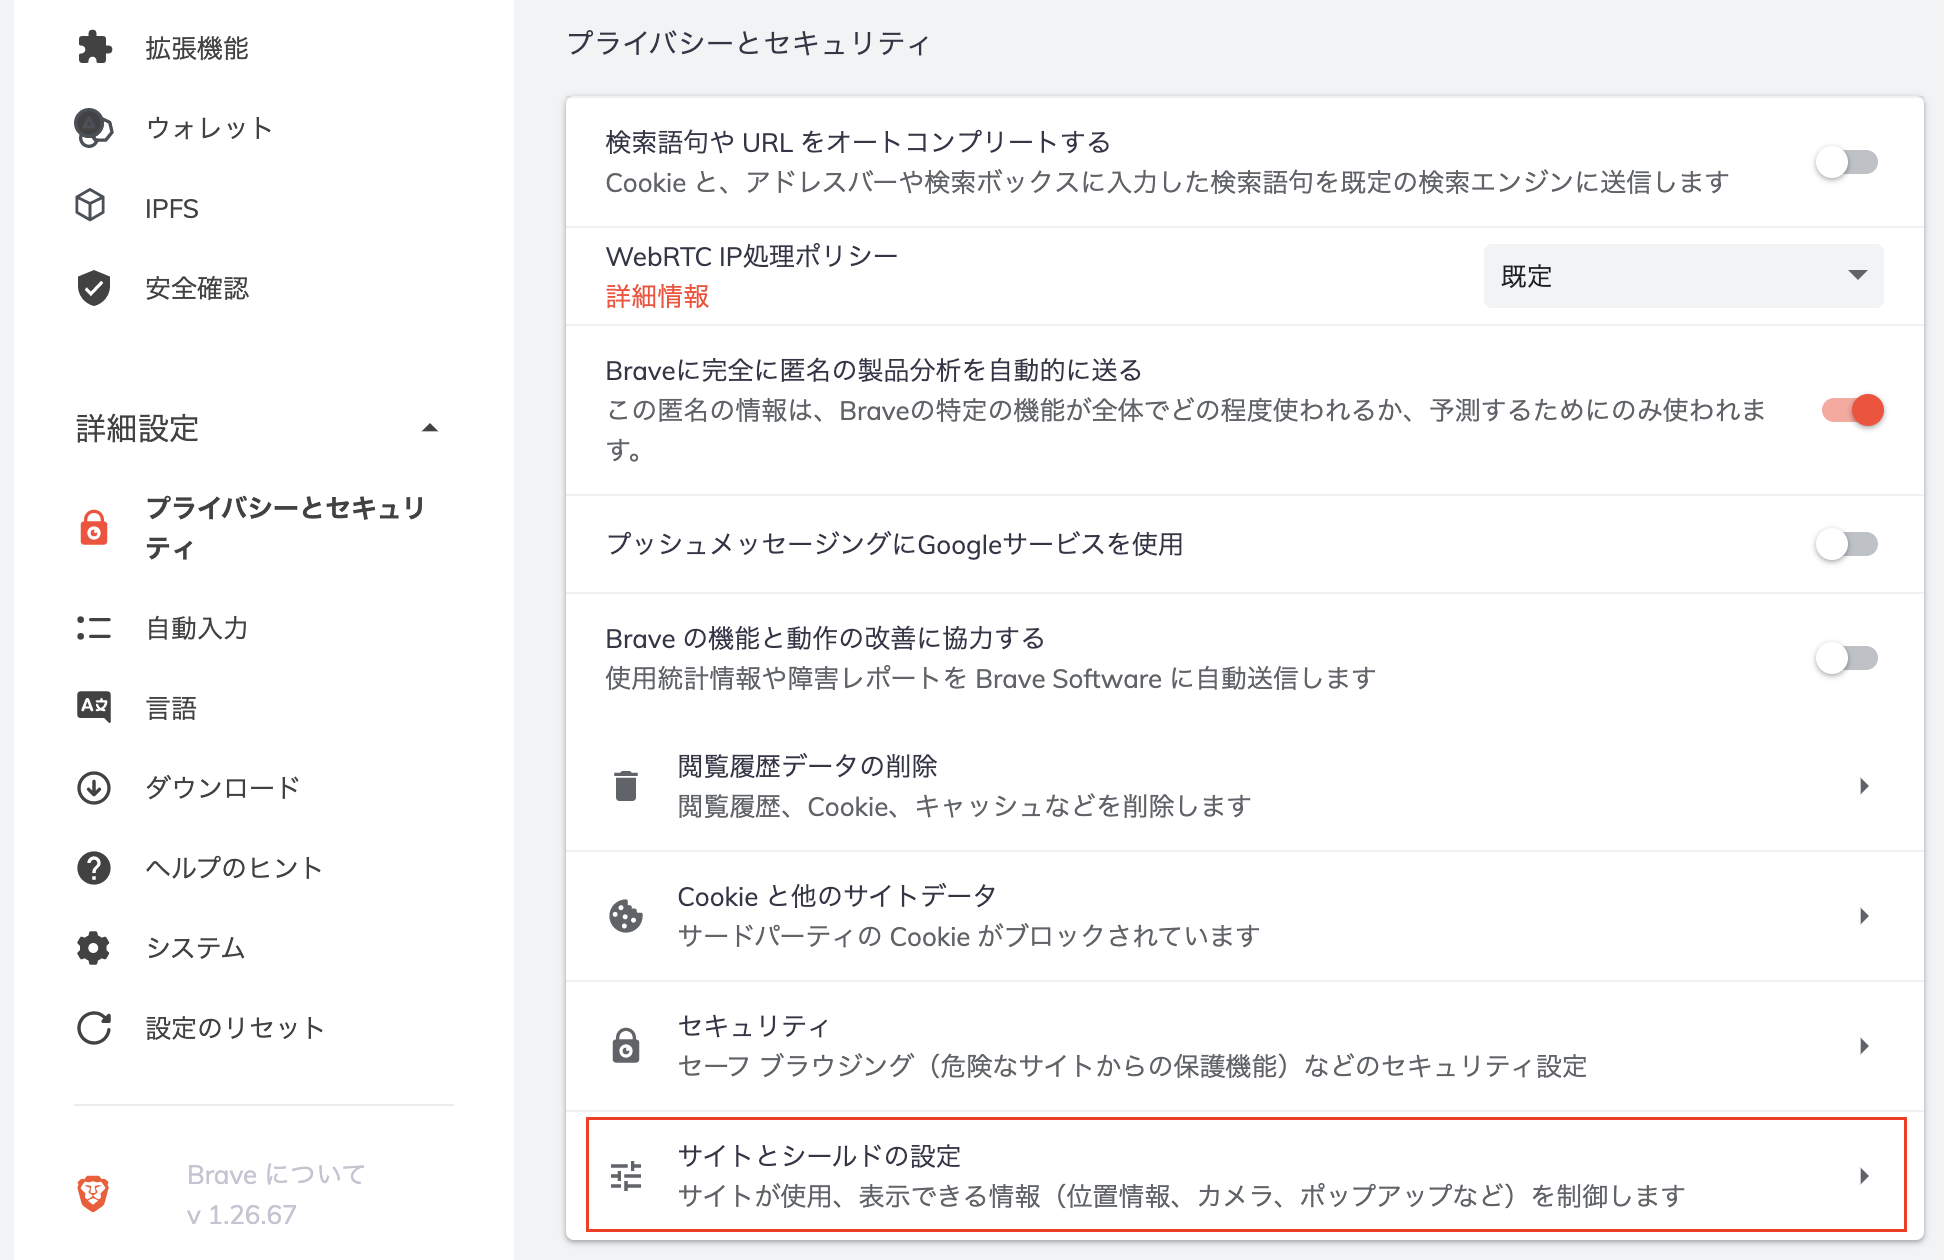Toggle 検索語句や URL をオートコンプリートする switch
Viewport: 1944px width, 1260px height.
[x=1848, y=162]
